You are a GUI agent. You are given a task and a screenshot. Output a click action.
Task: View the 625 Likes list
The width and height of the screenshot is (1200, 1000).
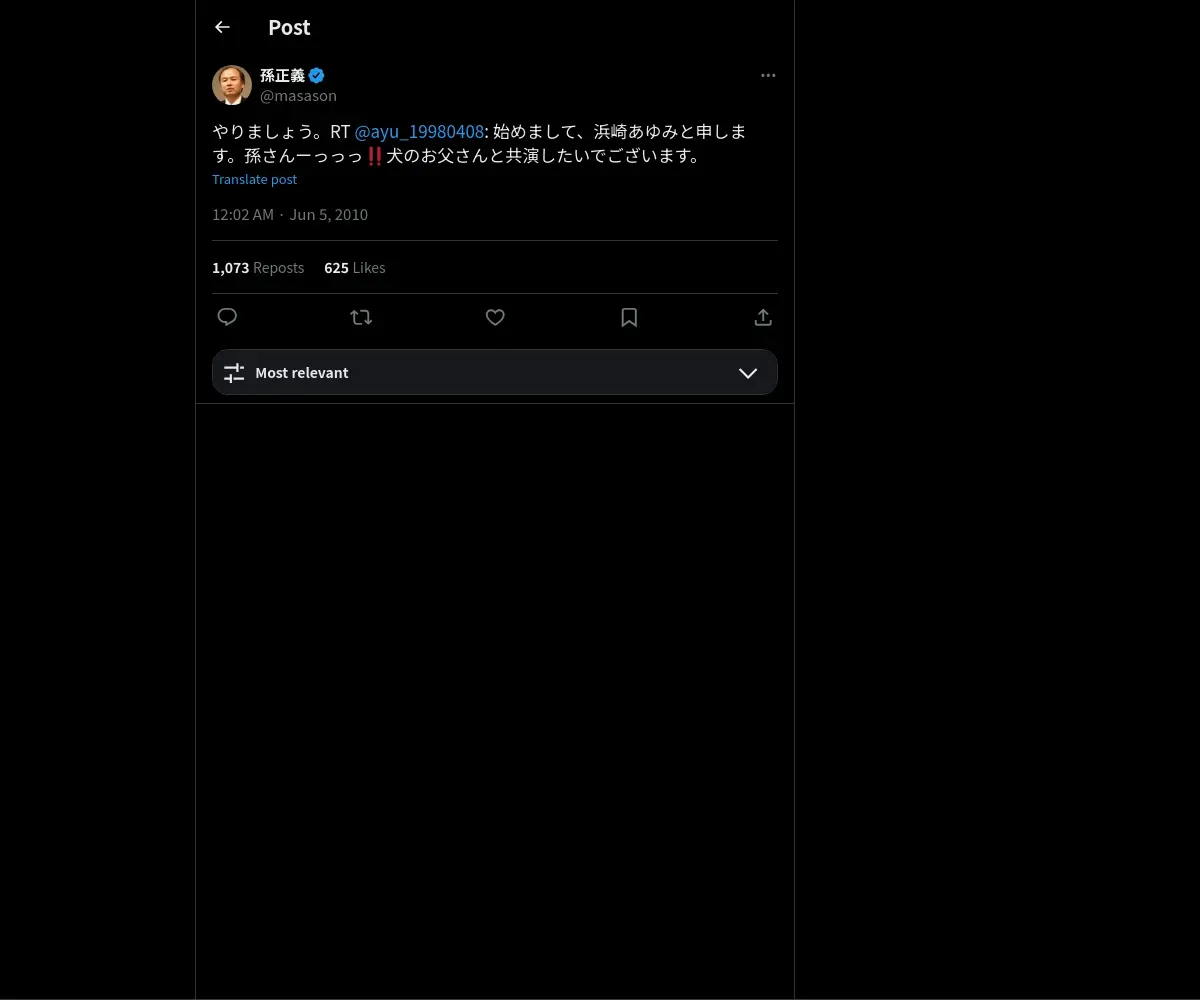pyautogui.click(x=354, y=268)
